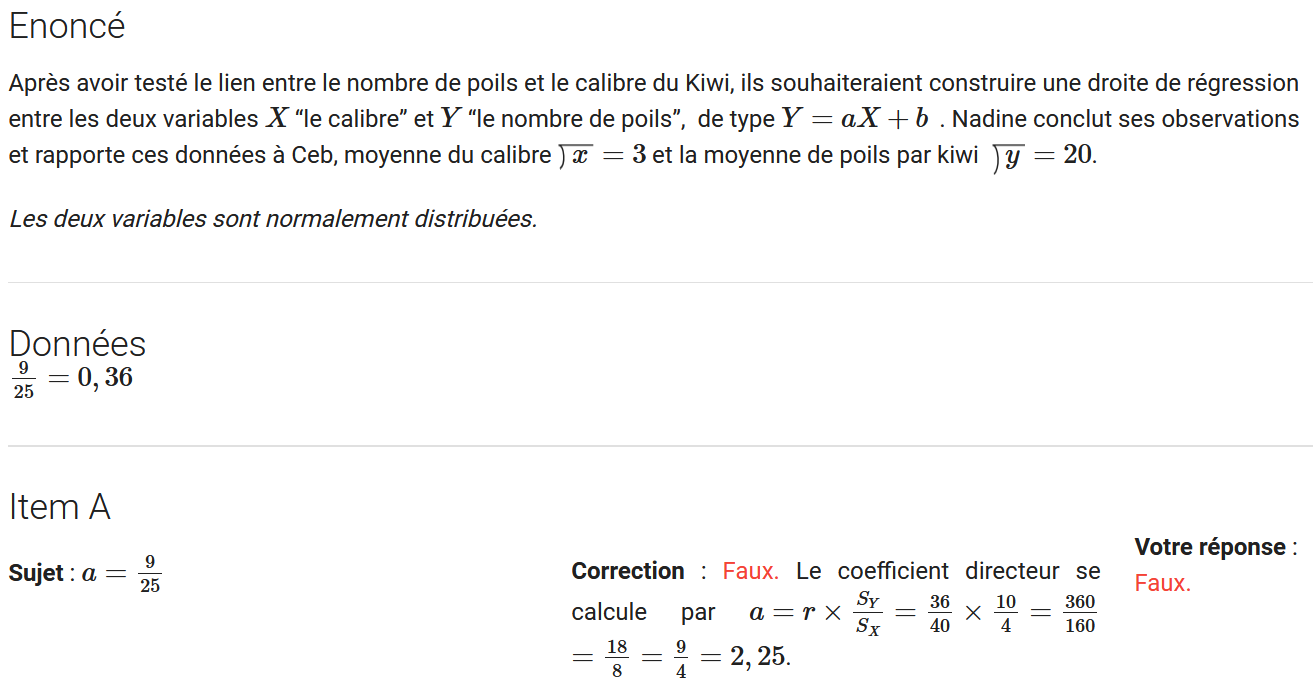Click the Sujet label
The image size is (1313, 695).
point(36,573)
